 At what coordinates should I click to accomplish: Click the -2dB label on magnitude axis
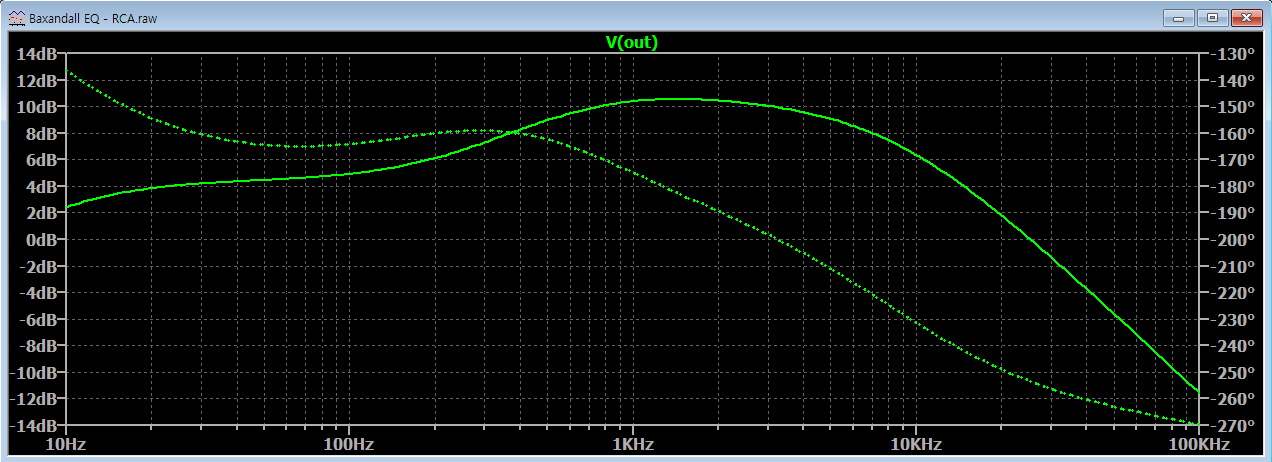41,266
